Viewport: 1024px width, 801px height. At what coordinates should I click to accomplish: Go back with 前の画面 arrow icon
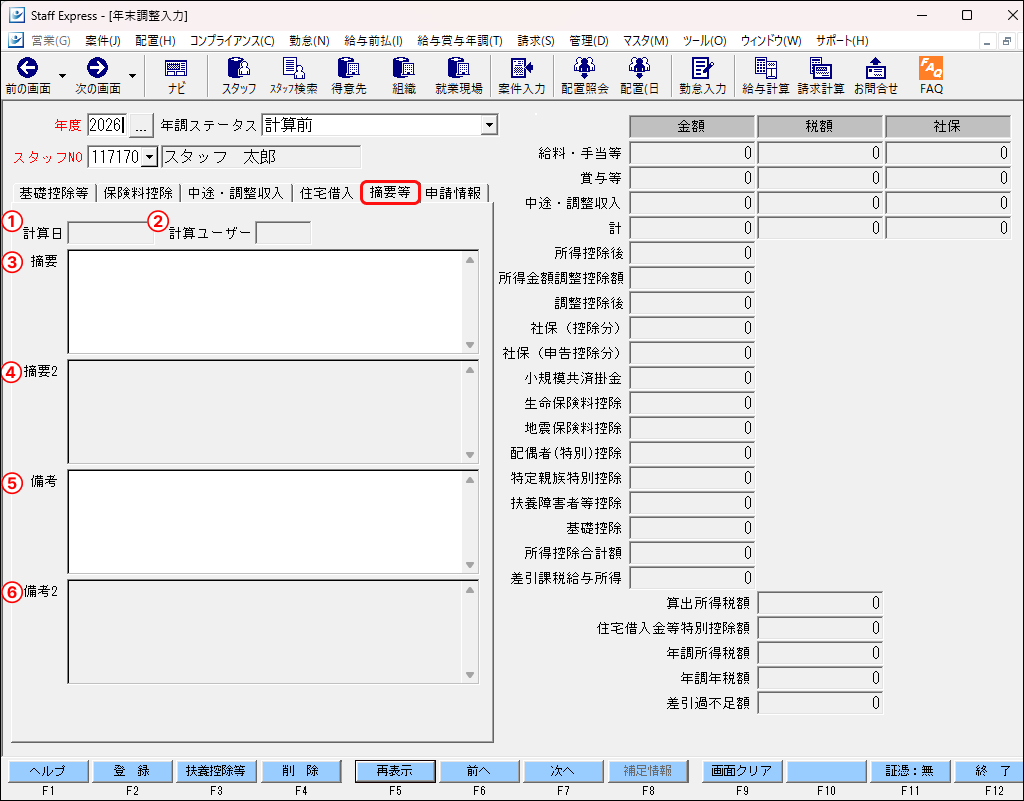tap(27, 68)
